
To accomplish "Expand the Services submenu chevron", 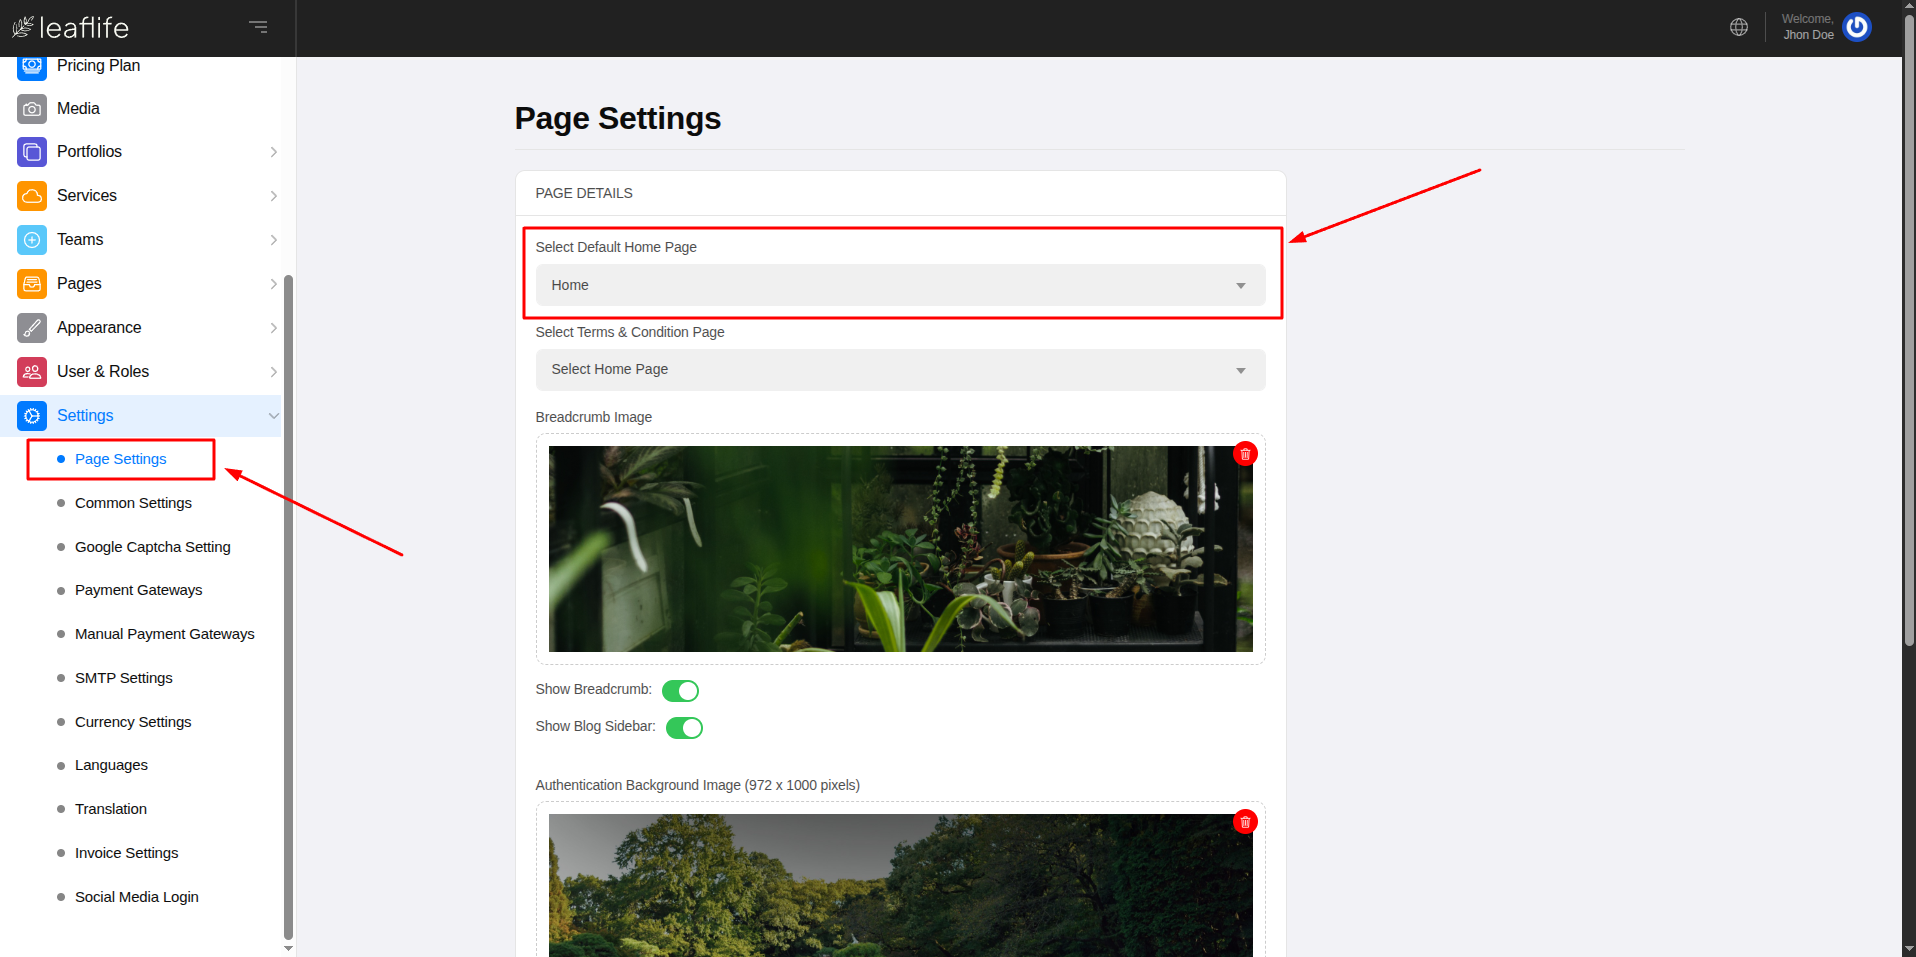I will [274, 196].
